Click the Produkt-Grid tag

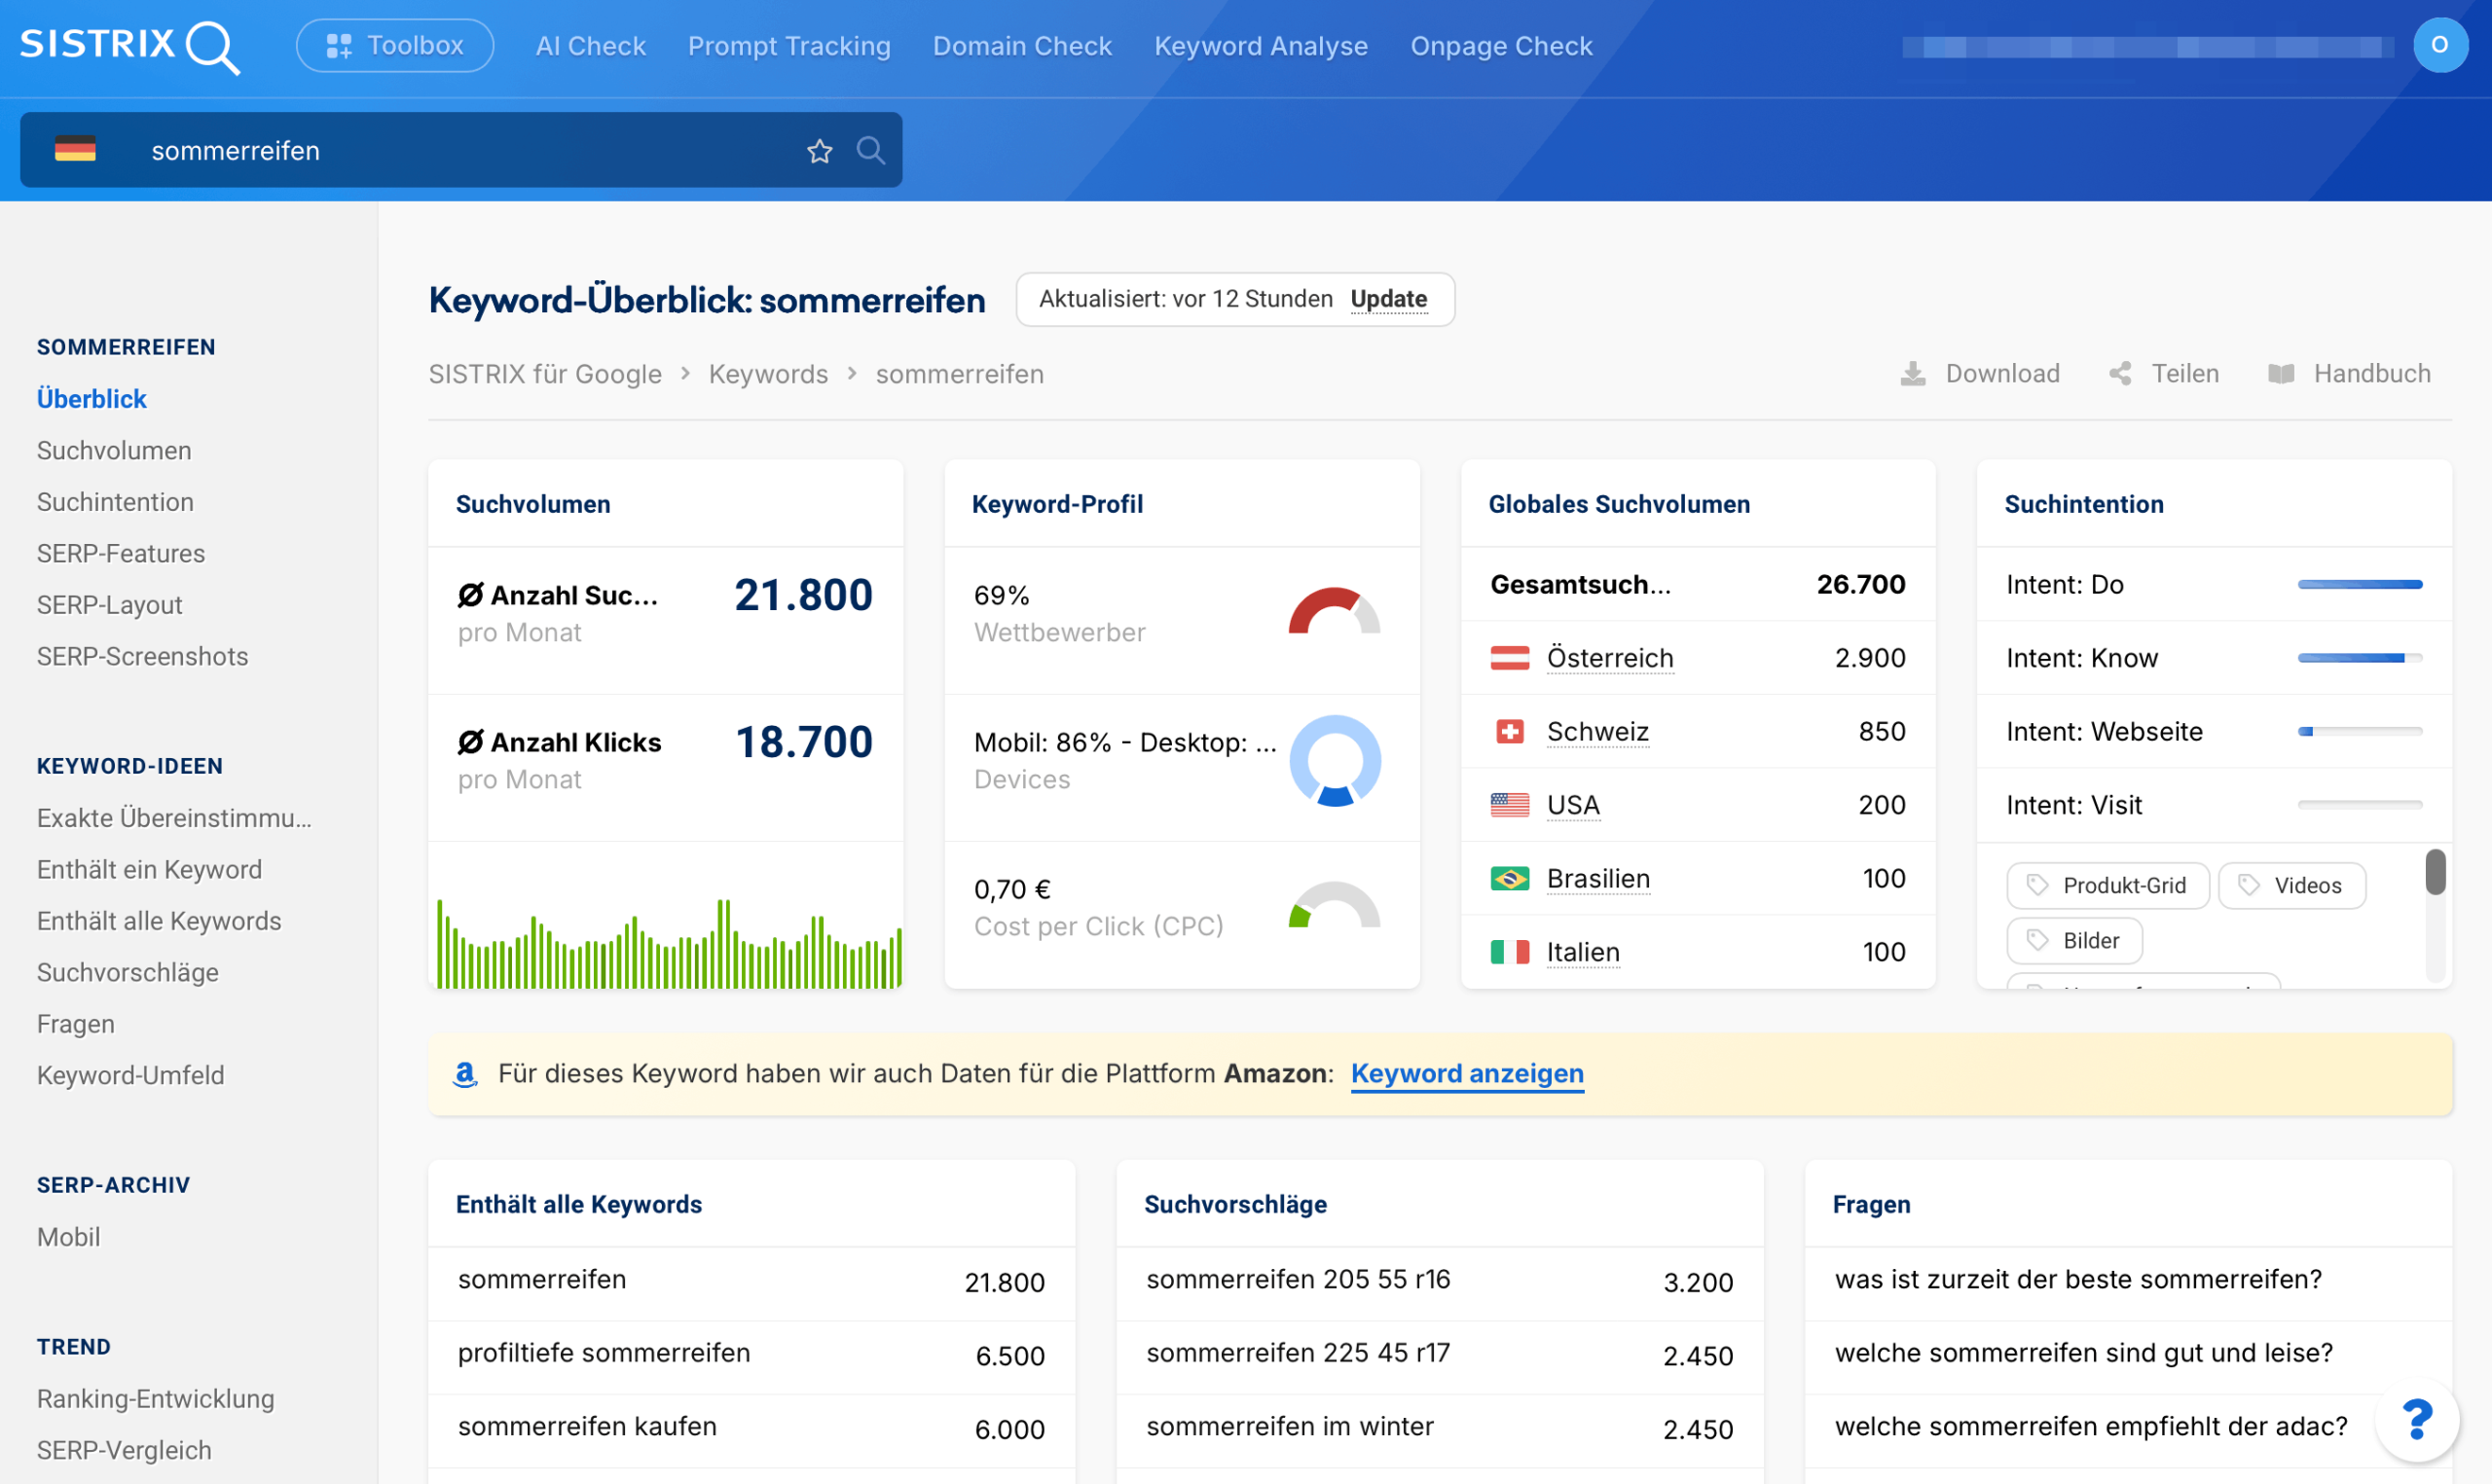click(x=2108, y=886)
